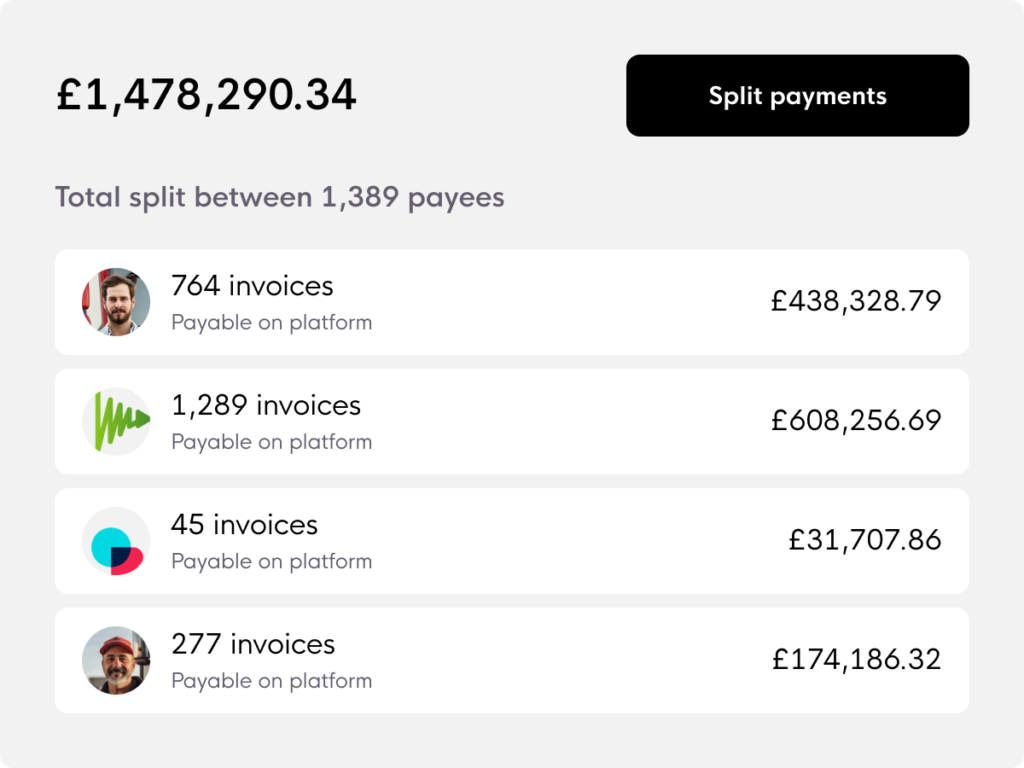The image size is (1024, 768).
Task: Select the 277 invoices entry
Action: click(x=512, y=660)
